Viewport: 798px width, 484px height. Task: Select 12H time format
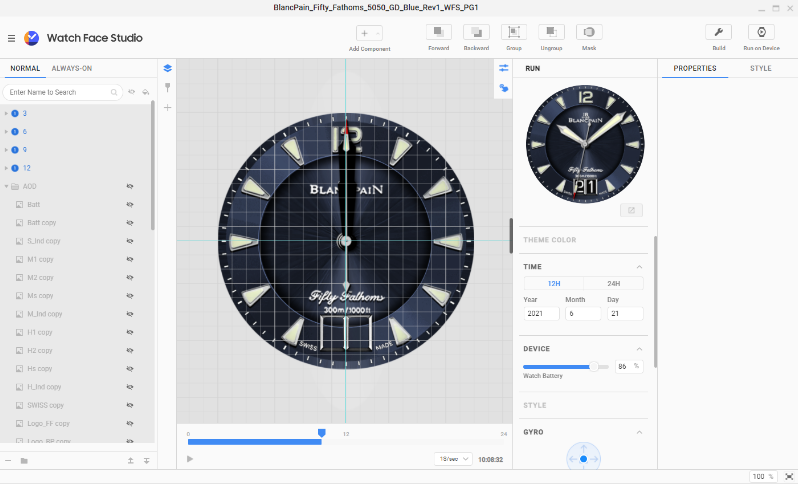554,283
